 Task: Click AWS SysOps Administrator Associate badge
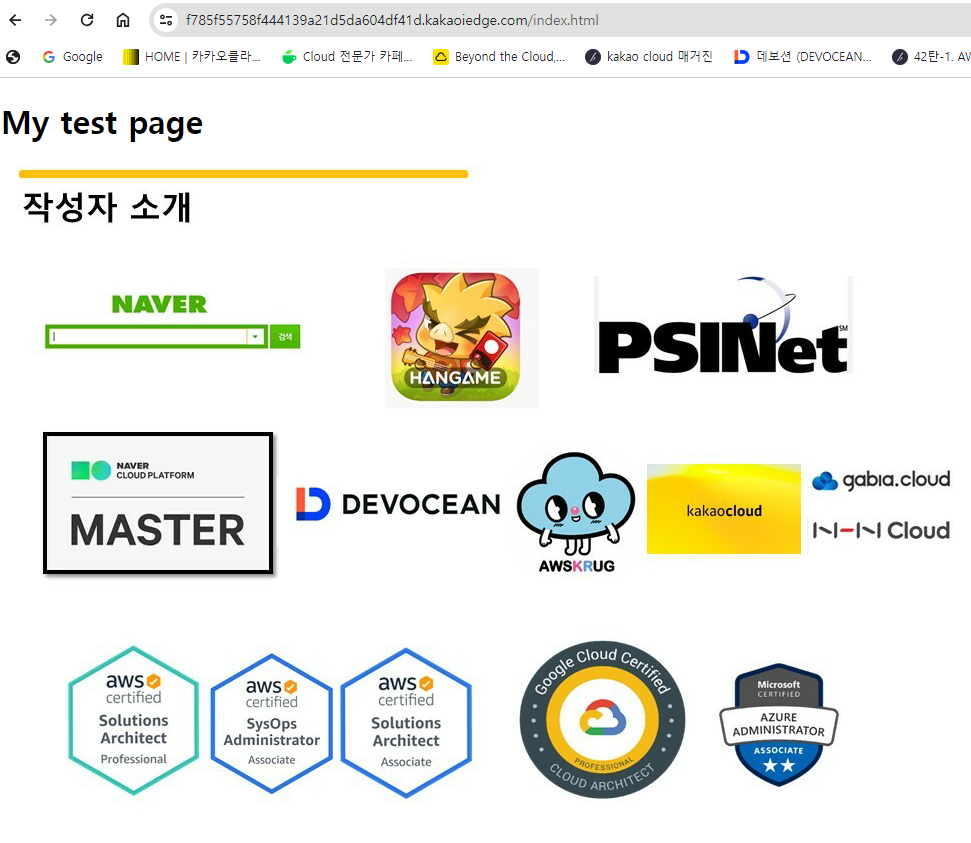[272, 723]
